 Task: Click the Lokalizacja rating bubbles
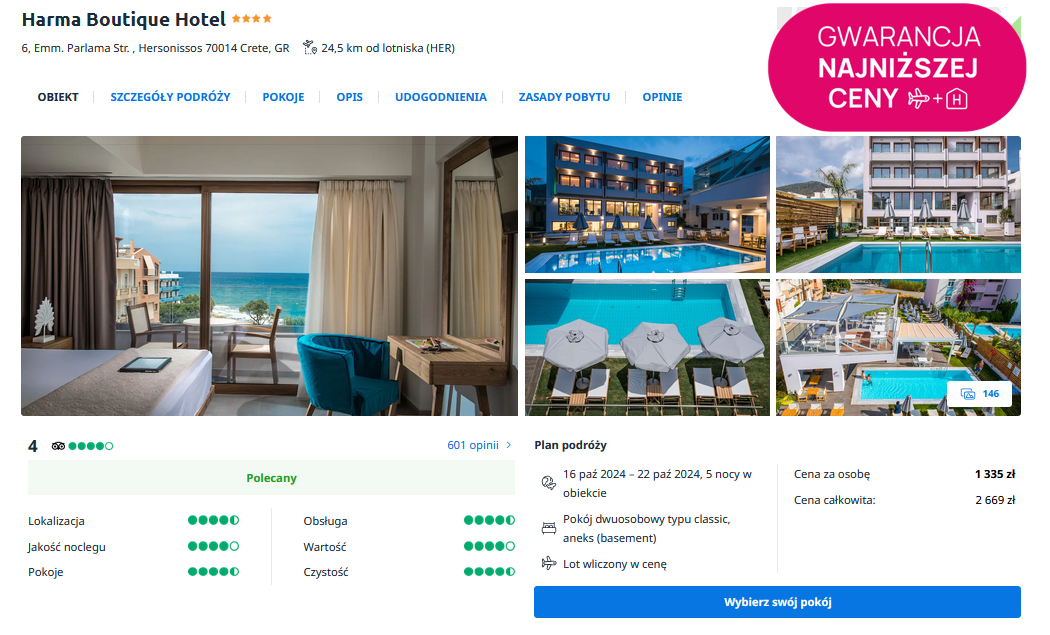[214, 520]
